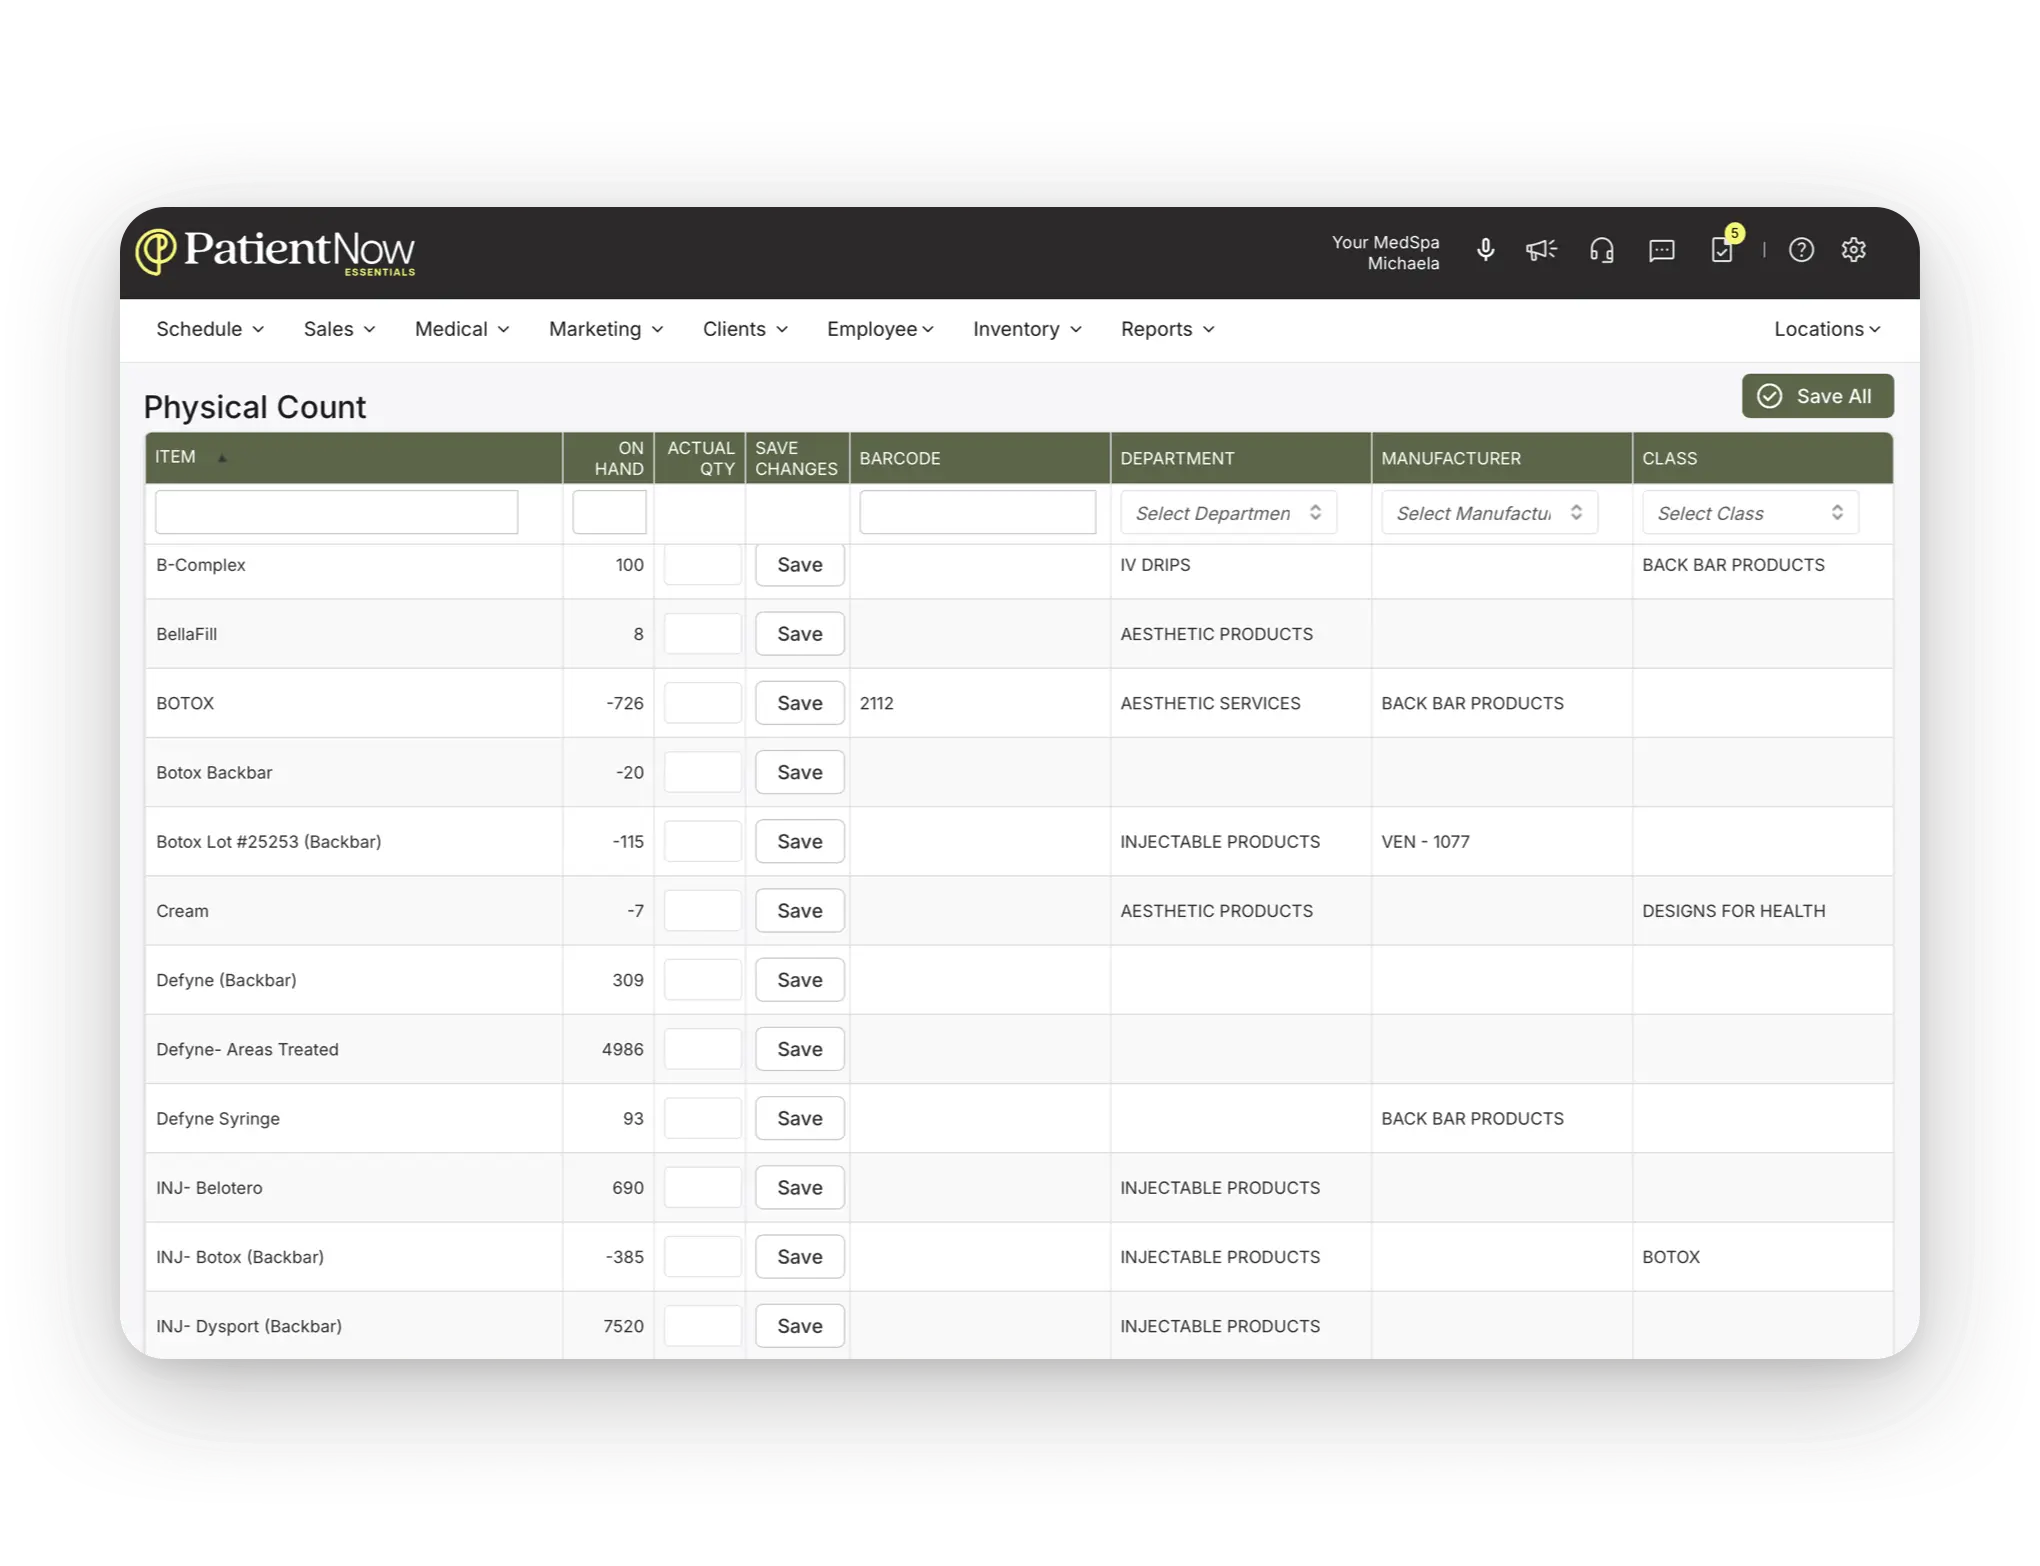Save the INJ- Botox (Backbar) row
Image resolution: width=2040 pixels, height=1566 pixels.
coord(800,1257)
